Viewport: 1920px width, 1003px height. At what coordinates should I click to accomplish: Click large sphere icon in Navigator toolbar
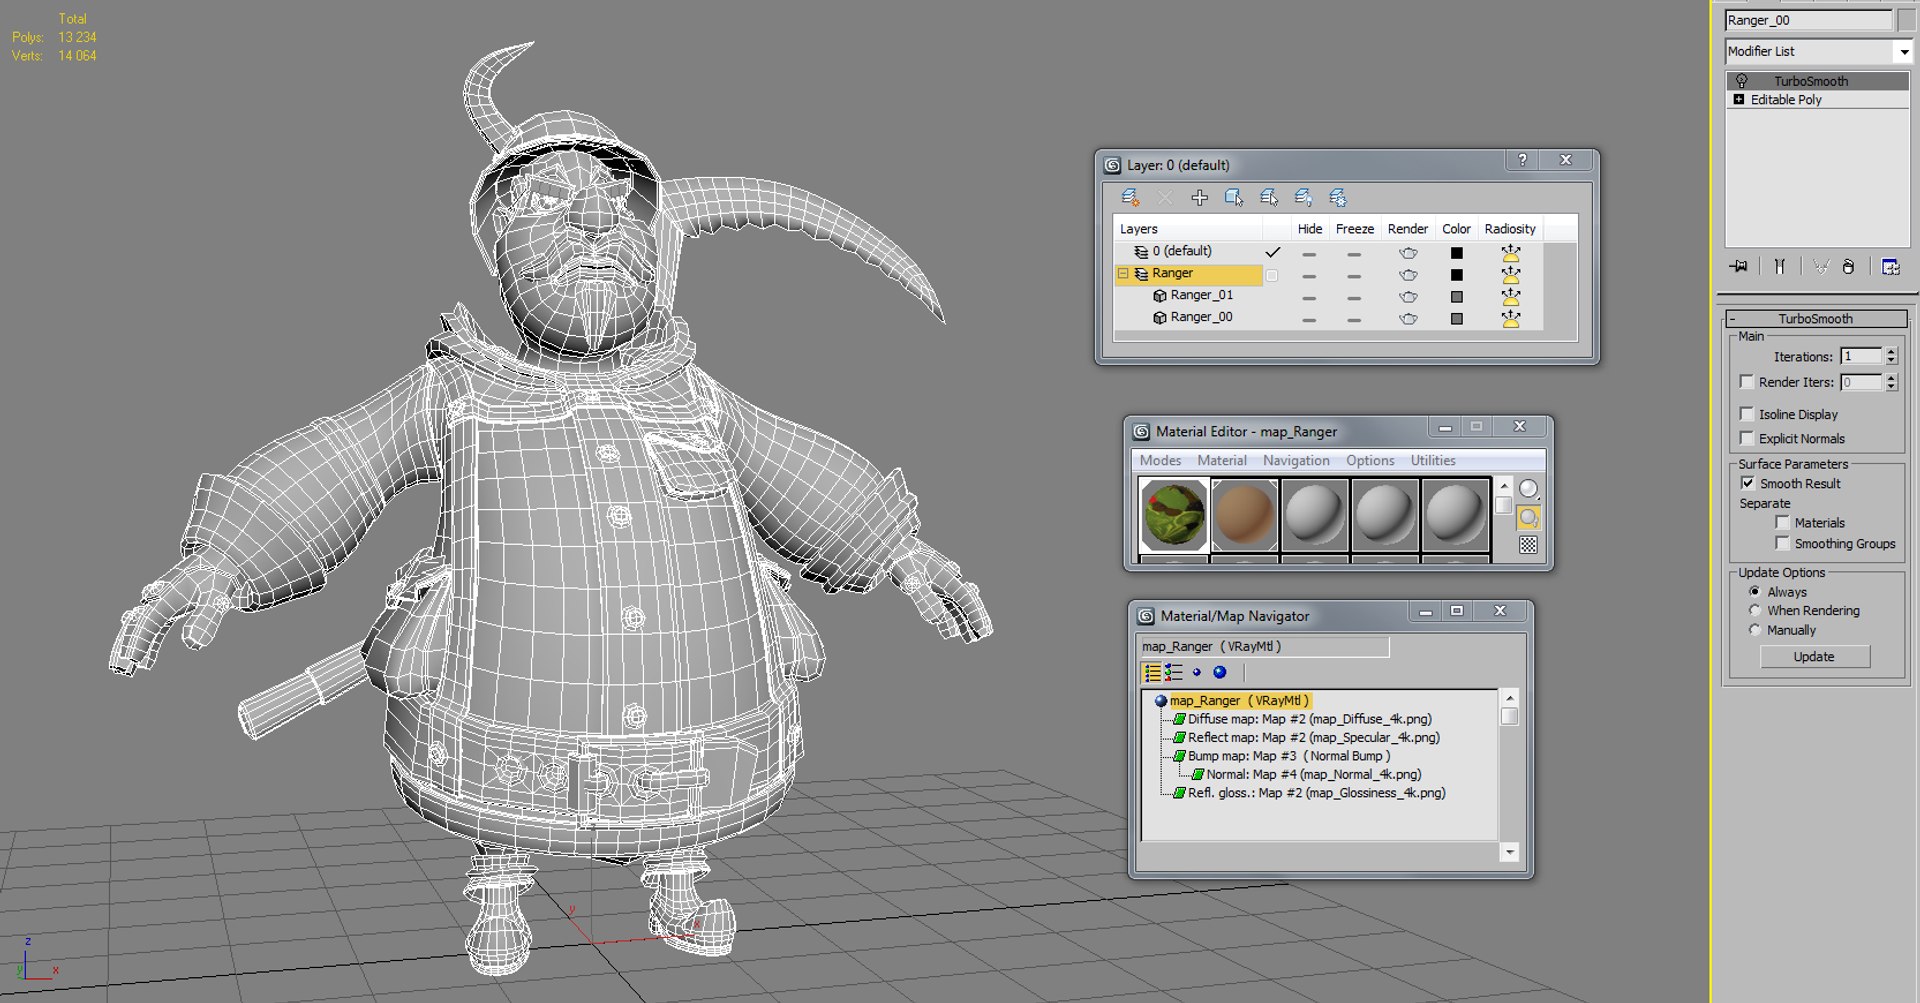1220,672
